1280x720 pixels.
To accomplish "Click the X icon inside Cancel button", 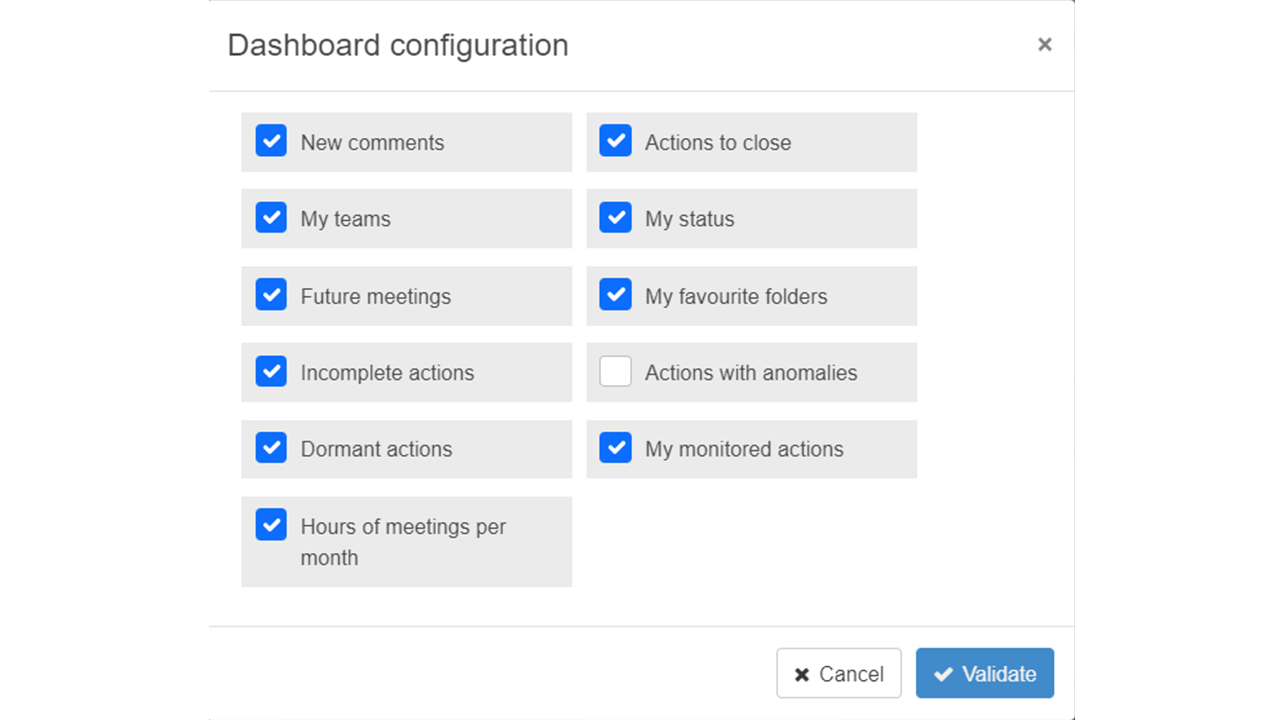I will [x=802, y=675].
